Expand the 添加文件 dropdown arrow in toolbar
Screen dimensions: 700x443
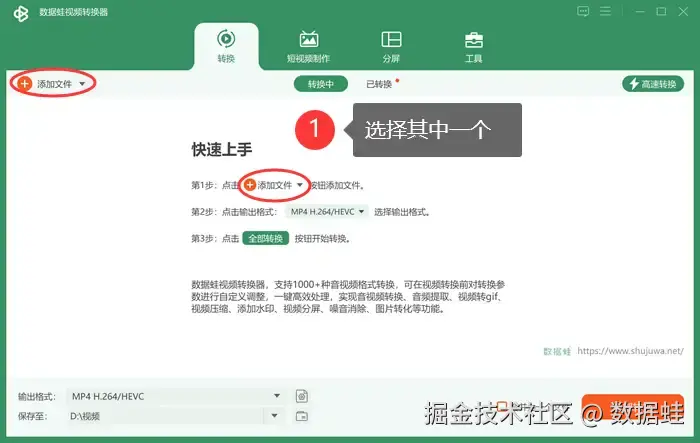click(82, 84)
